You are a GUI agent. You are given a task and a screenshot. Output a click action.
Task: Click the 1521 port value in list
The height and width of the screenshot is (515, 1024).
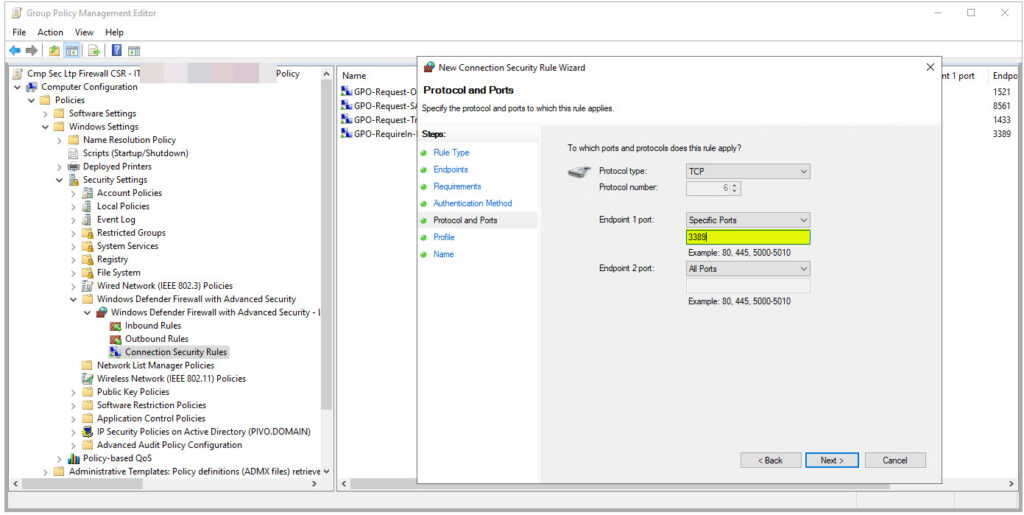(x=1002, y=92)
